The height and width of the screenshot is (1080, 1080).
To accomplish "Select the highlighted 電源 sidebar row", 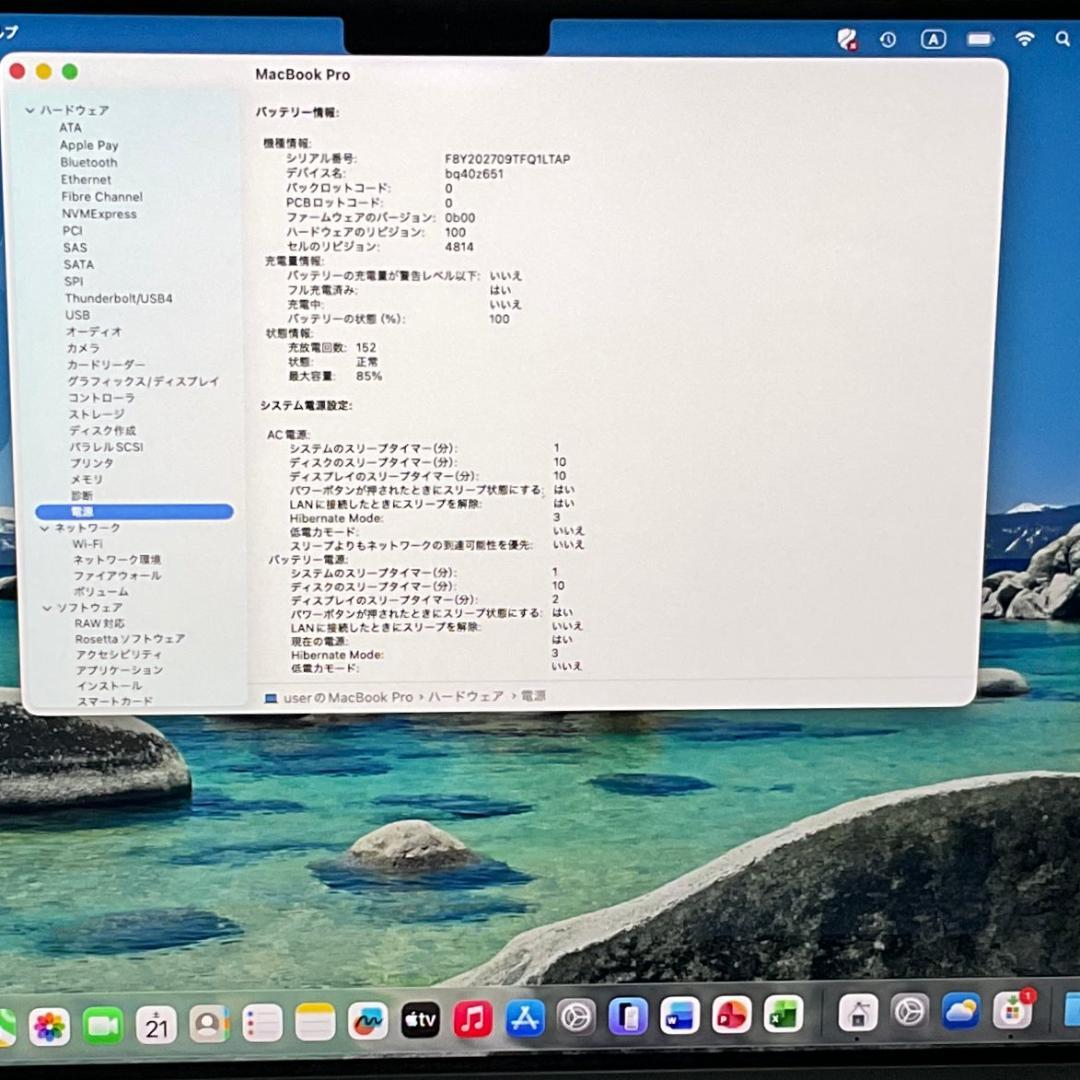I will click(134, 512).
